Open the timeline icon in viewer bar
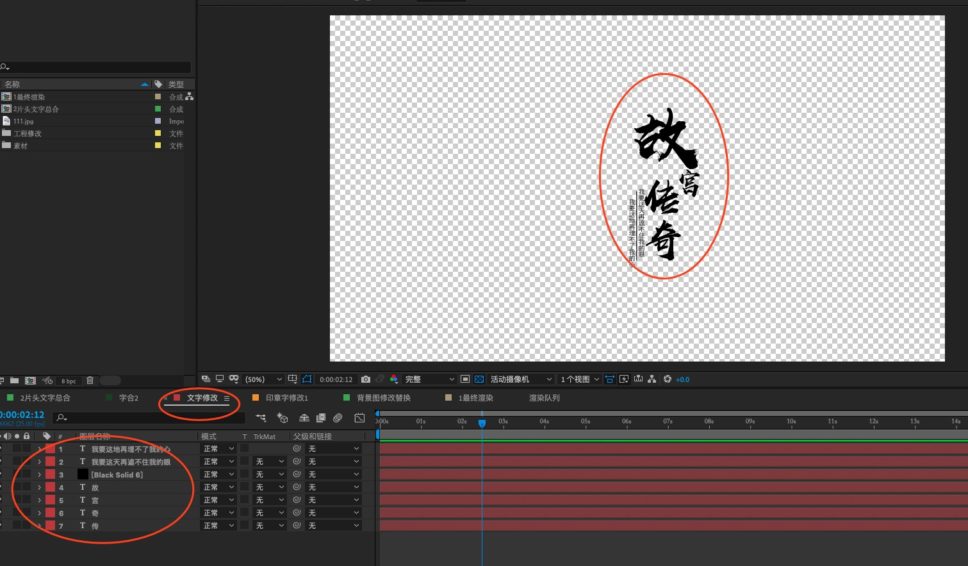 click(638, 379)
